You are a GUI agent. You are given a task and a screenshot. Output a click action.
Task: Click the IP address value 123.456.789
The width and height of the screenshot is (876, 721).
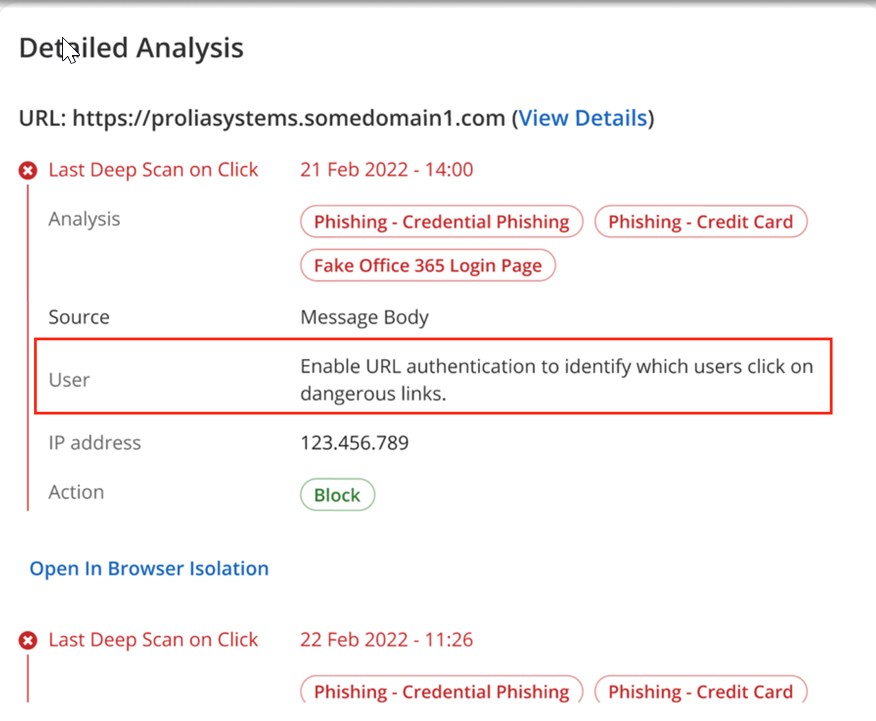354,443
